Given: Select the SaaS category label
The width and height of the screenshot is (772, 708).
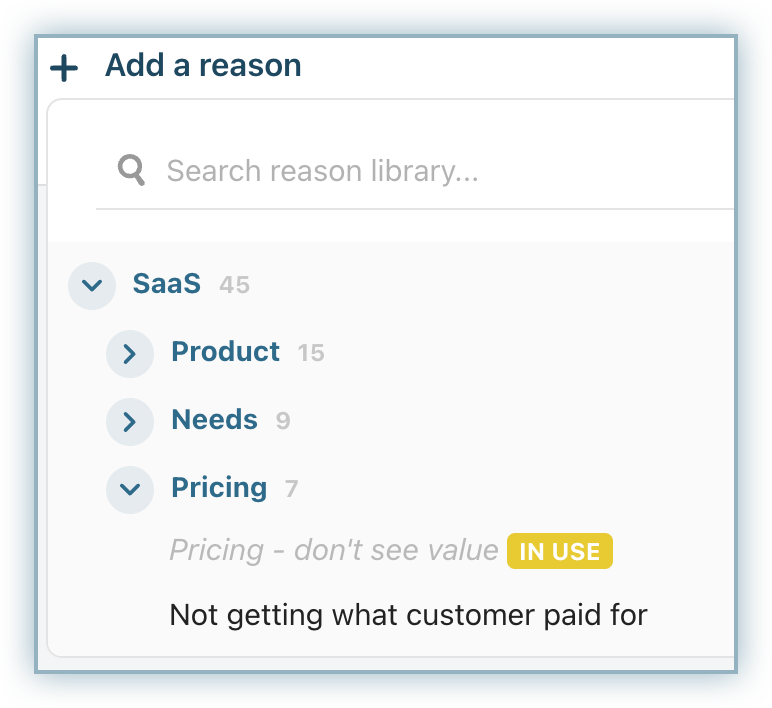Looking at the screenshot, I should click(166, 284).
